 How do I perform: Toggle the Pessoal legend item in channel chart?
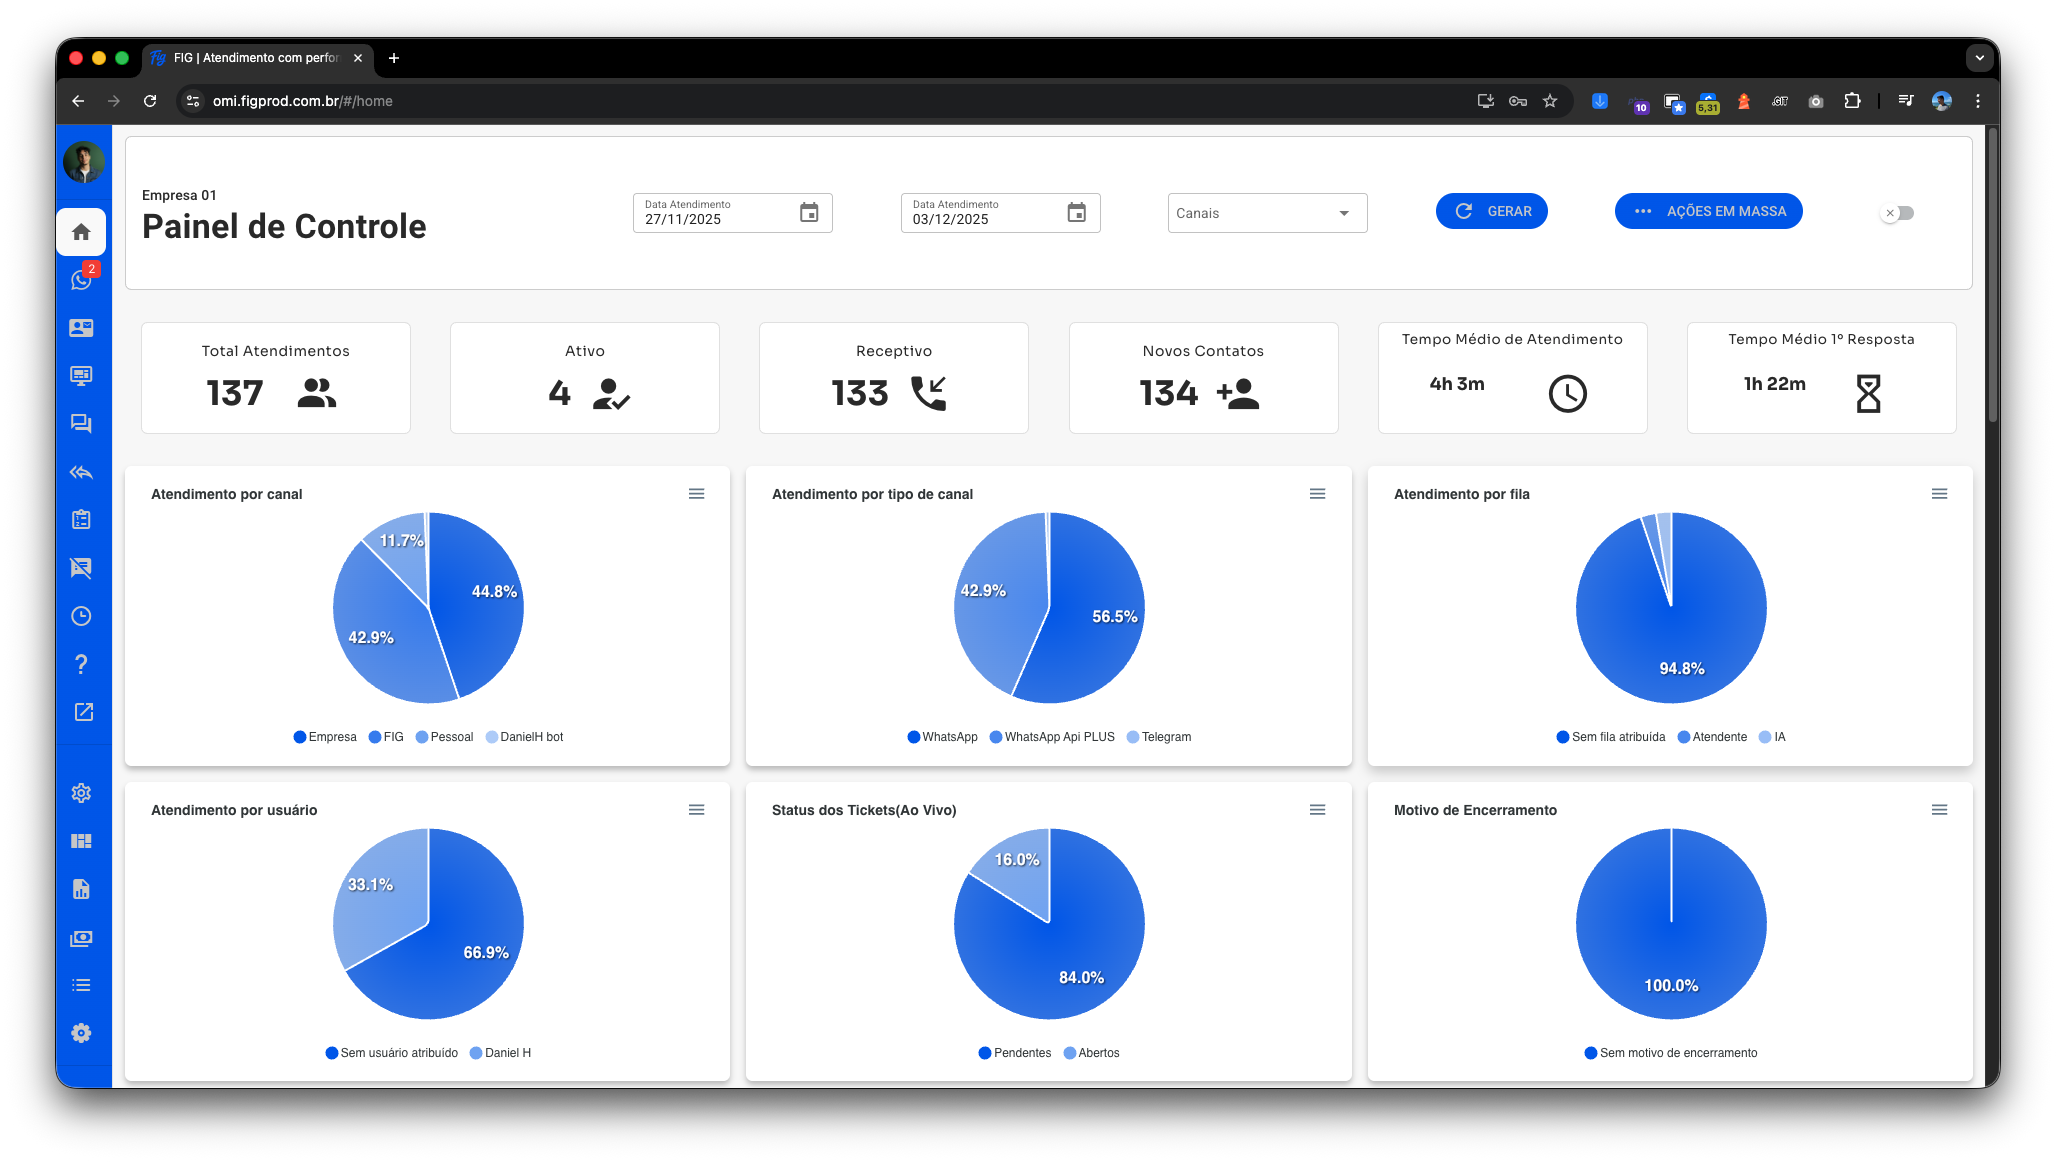click(445, 737)
